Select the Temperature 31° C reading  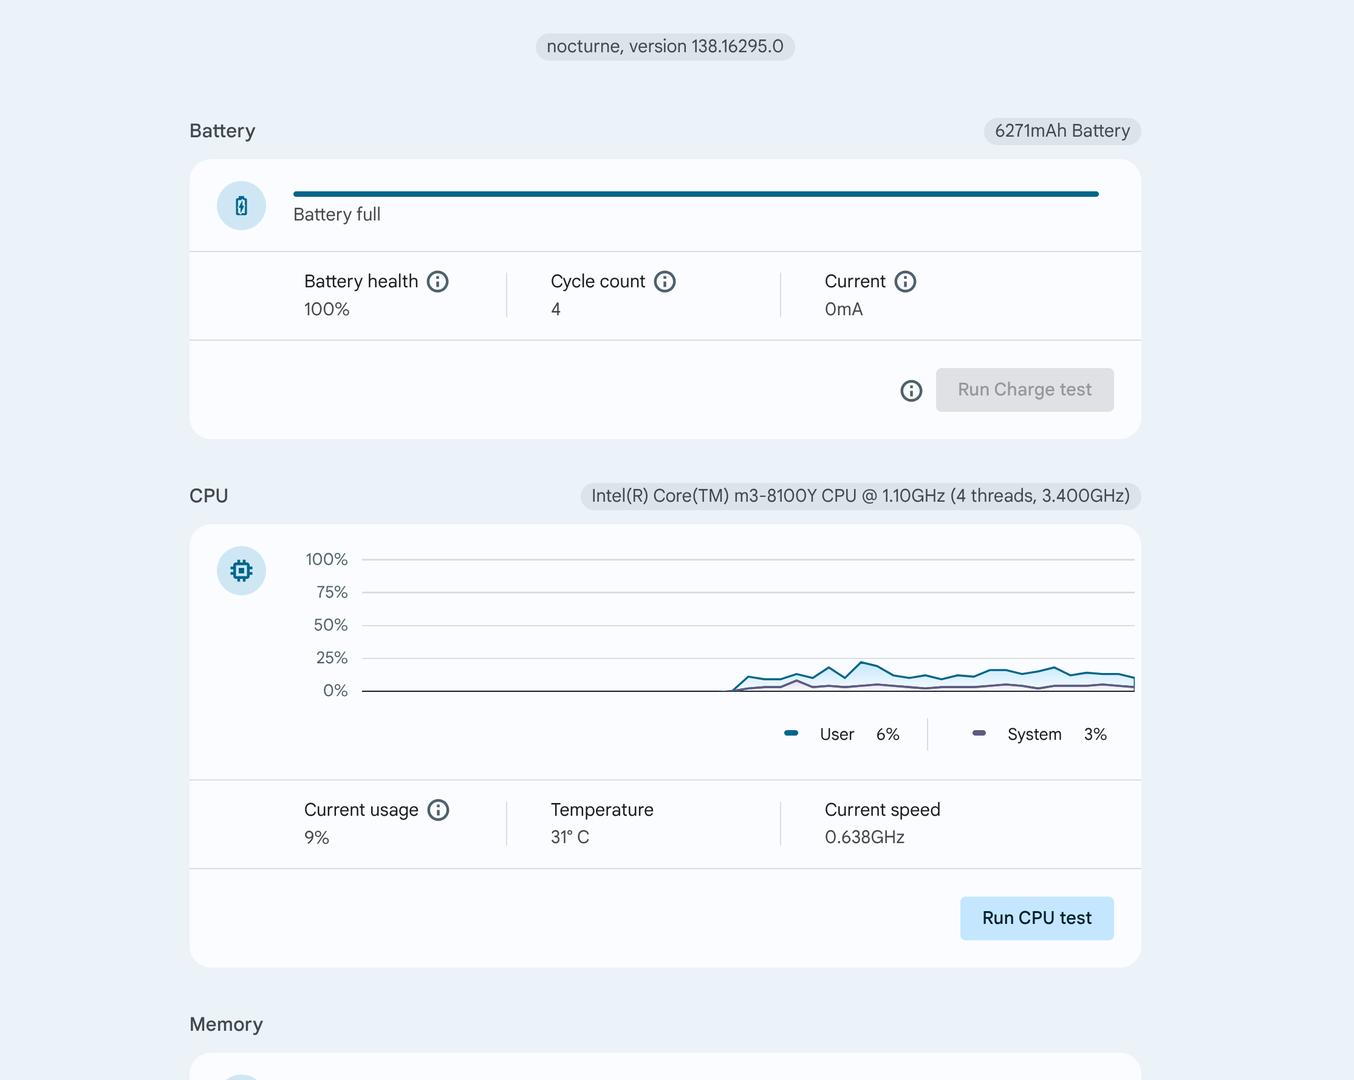570,837
